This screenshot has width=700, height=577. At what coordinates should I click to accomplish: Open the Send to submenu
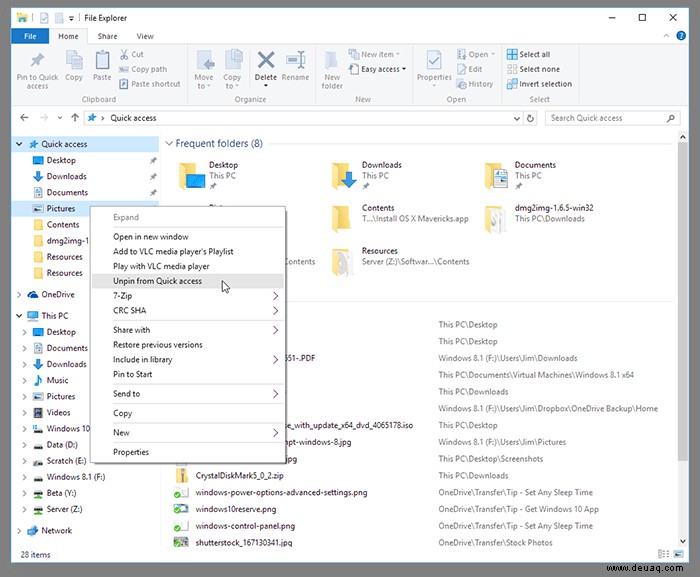pos(188,393)
